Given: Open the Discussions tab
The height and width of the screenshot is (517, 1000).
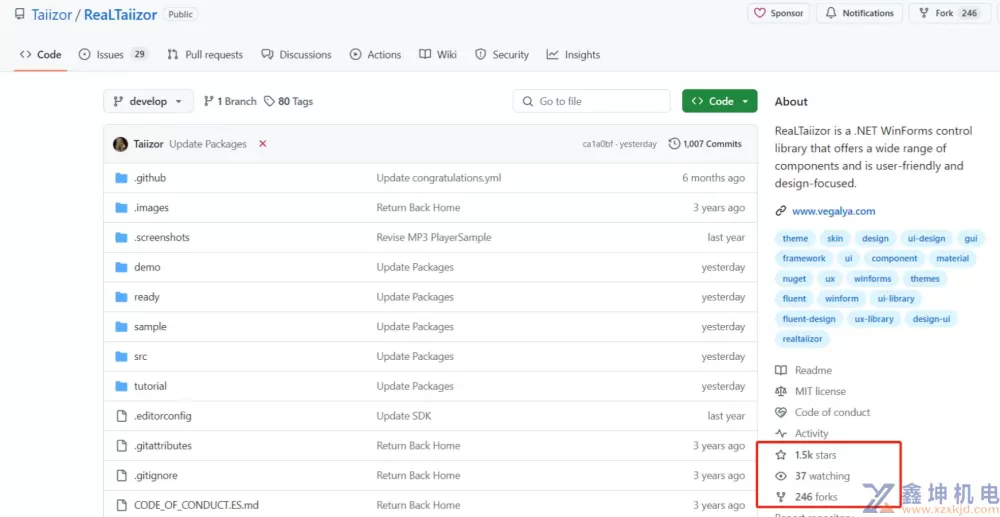Looking at the screenshot, I should click(297, 55).
